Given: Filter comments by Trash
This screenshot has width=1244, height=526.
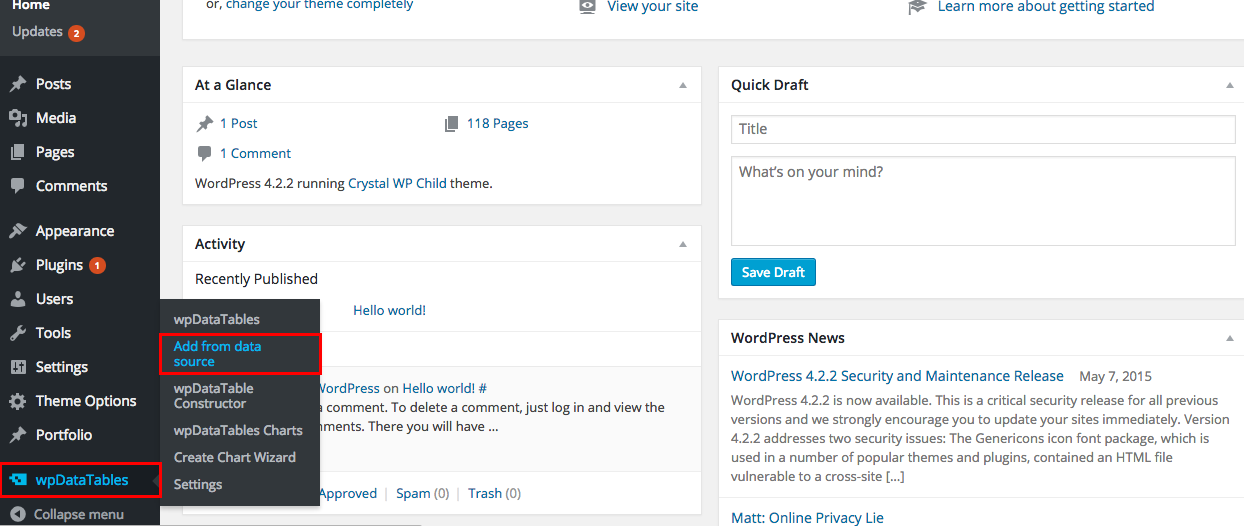Looking at the screenshot, I should (485, 493).
